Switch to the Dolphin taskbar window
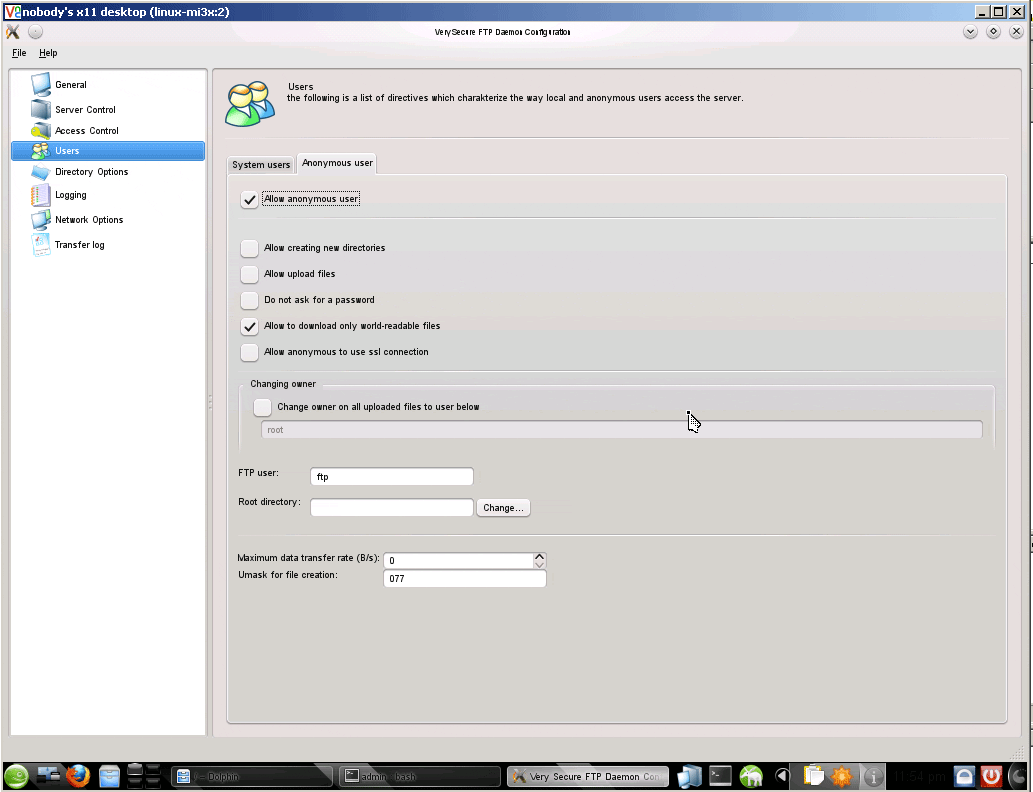 point(252,777)
